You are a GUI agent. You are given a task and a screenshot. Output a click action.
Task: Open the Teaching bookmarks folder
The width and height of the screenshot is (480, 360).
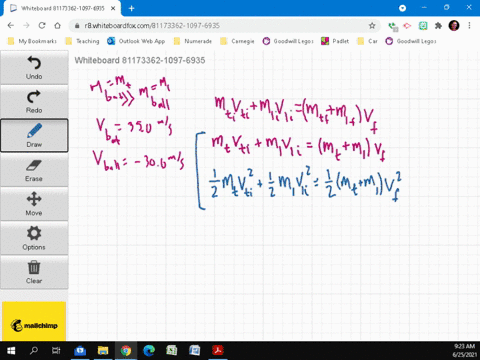[83, 41]
